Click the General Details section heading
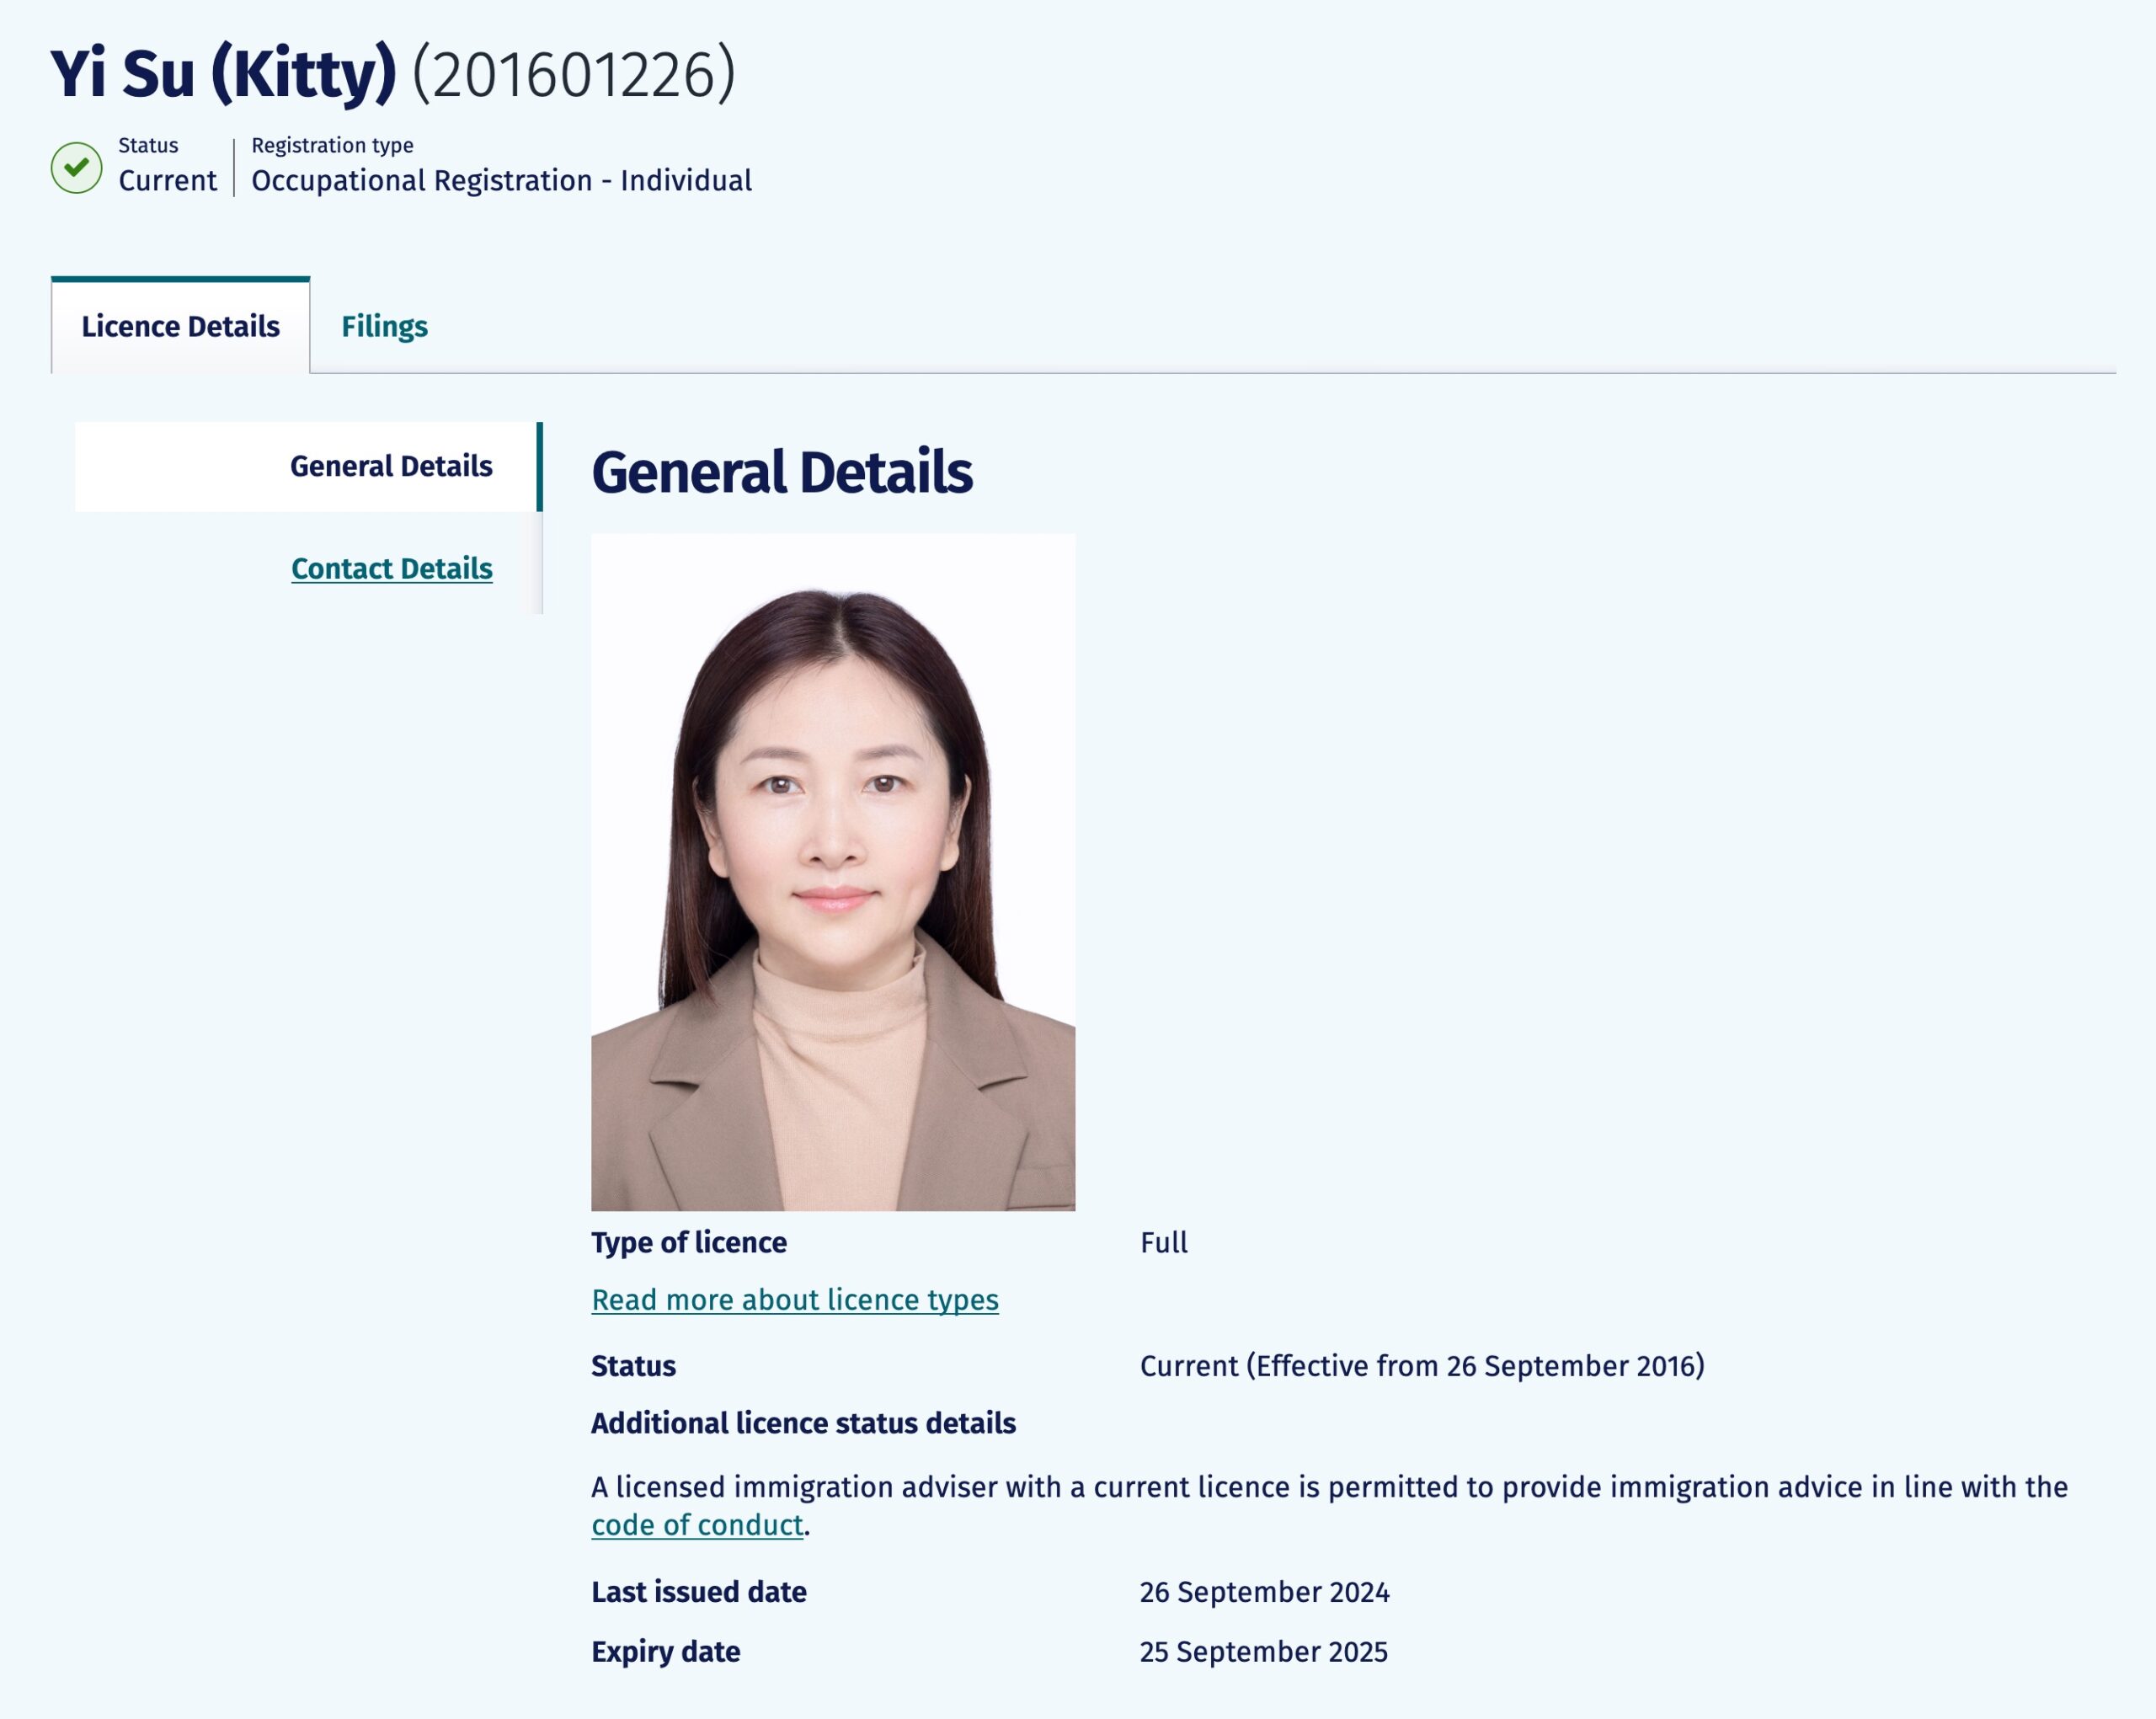The width and height of the screenshot is (2156, 1719). (781, 472)
